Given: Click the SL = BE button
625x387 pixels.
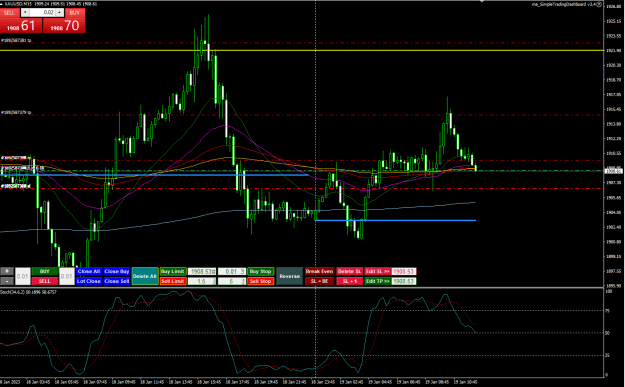Looking at the screenshot, I should point(319,281).
